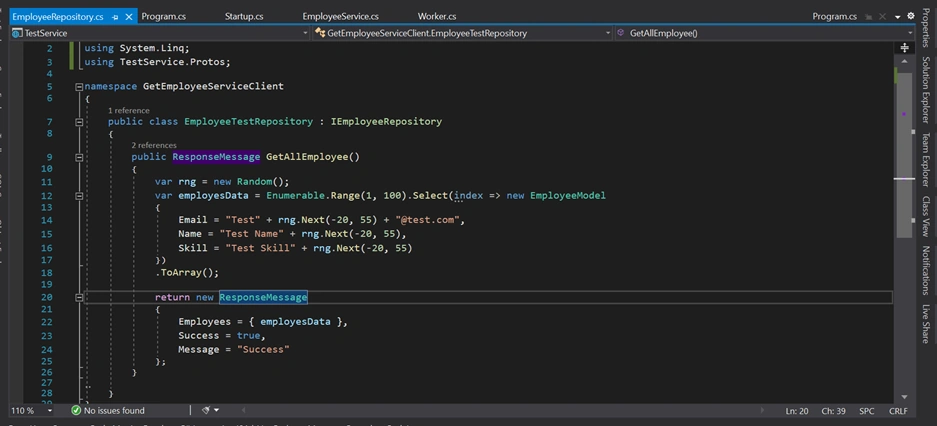Screen dimensions: 937x426
Task: Click "using System.Linq;" on line 2
Action: [x=137, y=48]
